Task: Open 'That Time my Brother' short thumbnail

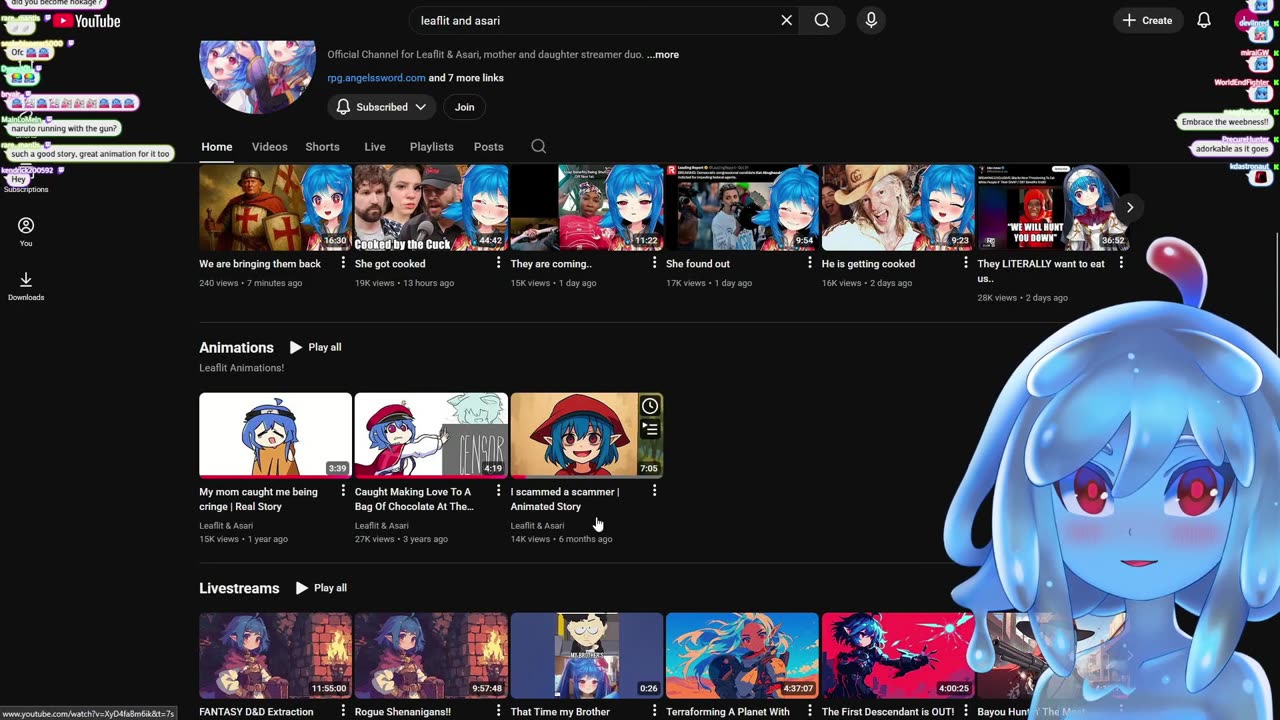Action: (x=587, y=655)
